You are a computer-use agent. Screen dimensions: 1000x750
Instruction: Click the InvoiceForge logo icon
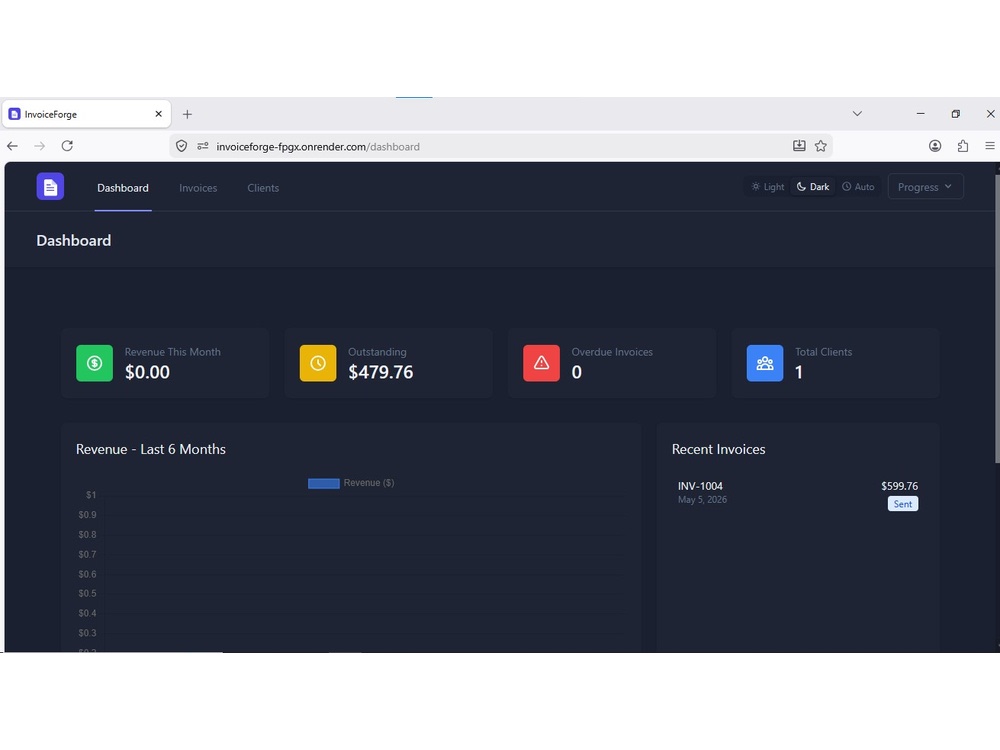(50, 186)
